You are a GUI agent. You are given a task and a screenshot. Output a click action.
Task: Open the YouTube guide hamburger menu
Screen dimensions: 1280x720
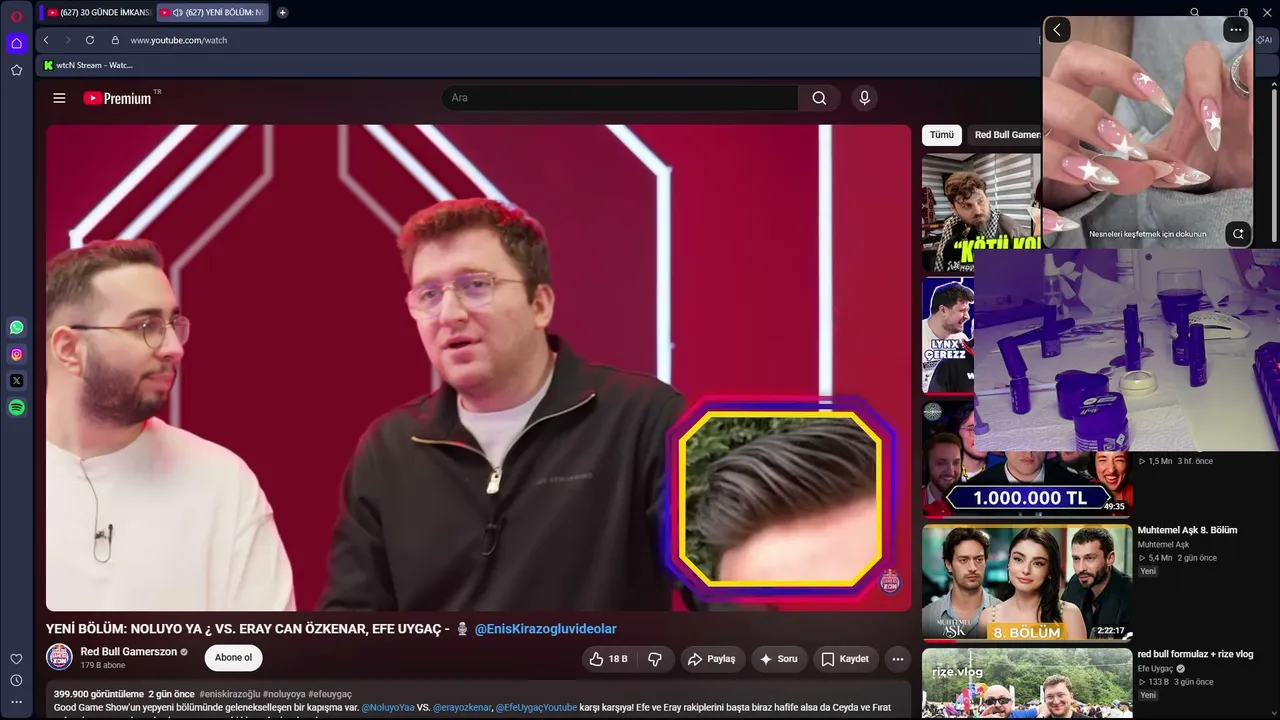pos(59,98)
